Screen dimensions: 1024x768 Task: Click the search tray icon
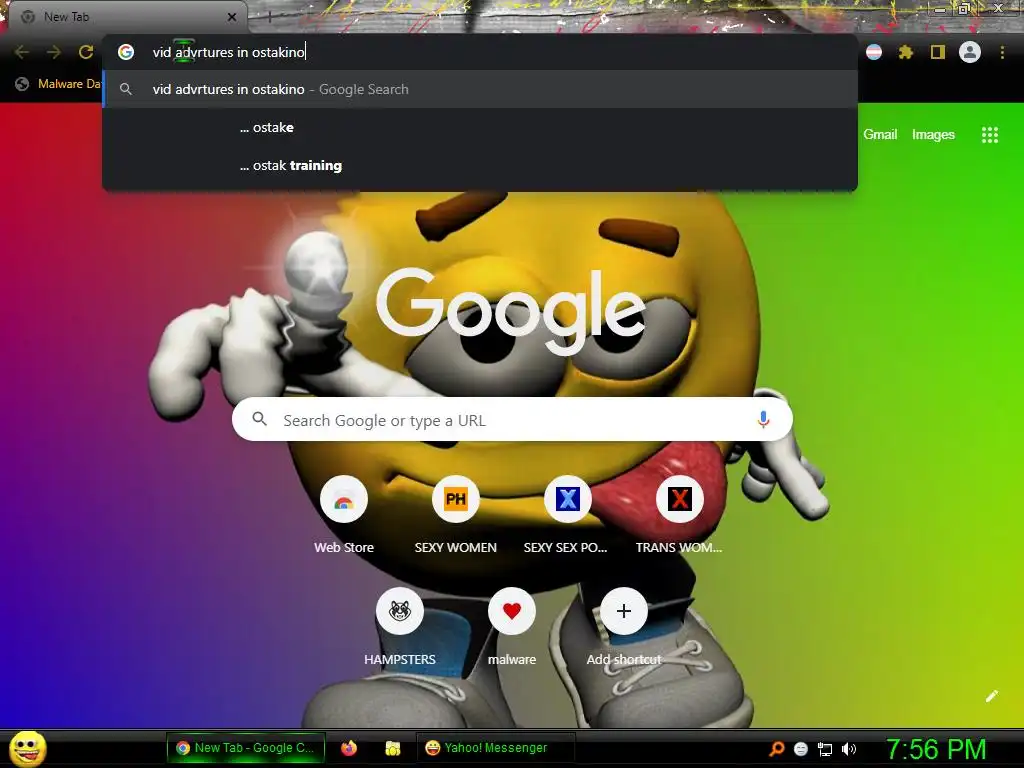[776, 749]
